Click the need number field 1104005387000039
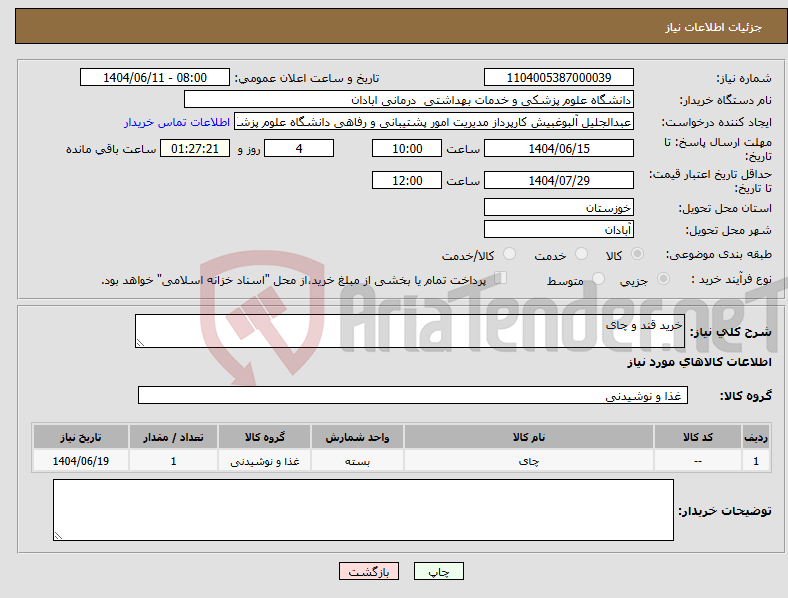Image resolution: width=788 pixels, height=598 pixels. pos(558,77)
